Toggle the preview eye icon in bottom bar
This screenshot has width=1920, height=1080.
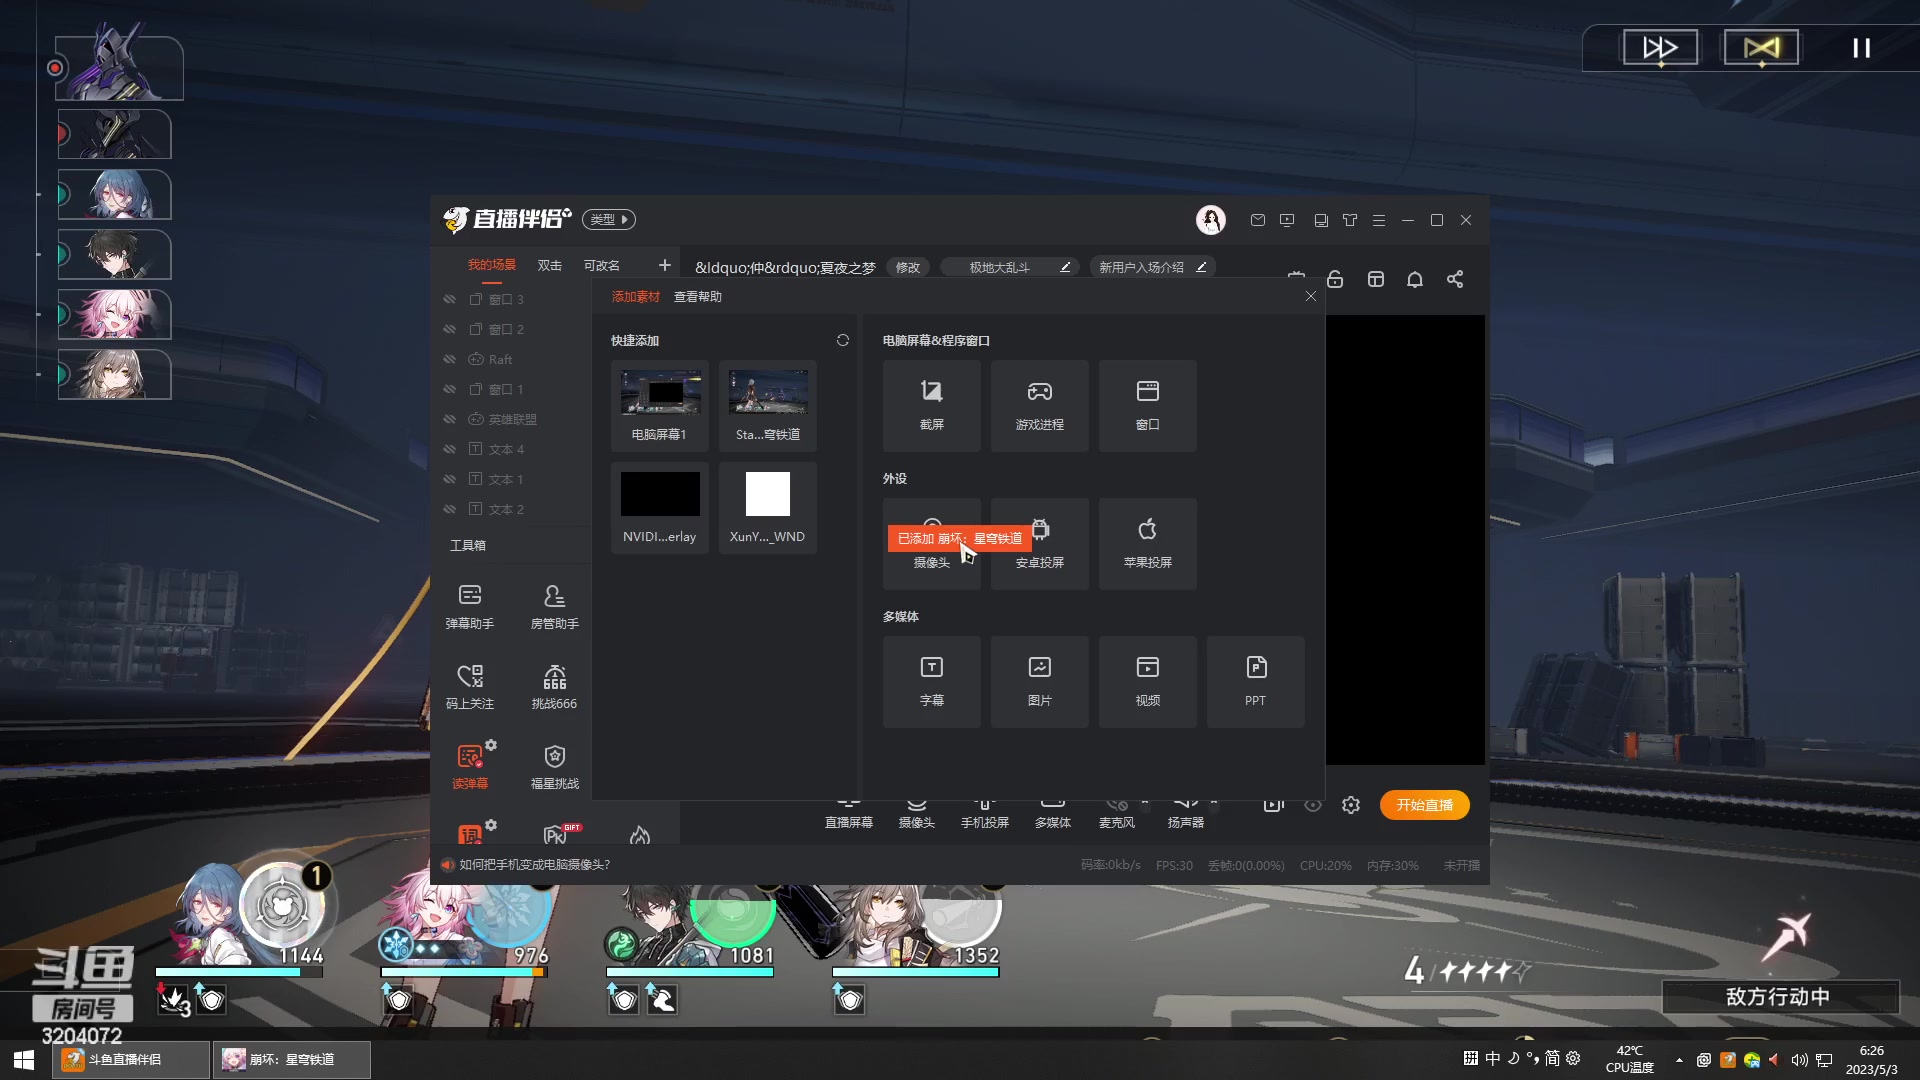1313,805
